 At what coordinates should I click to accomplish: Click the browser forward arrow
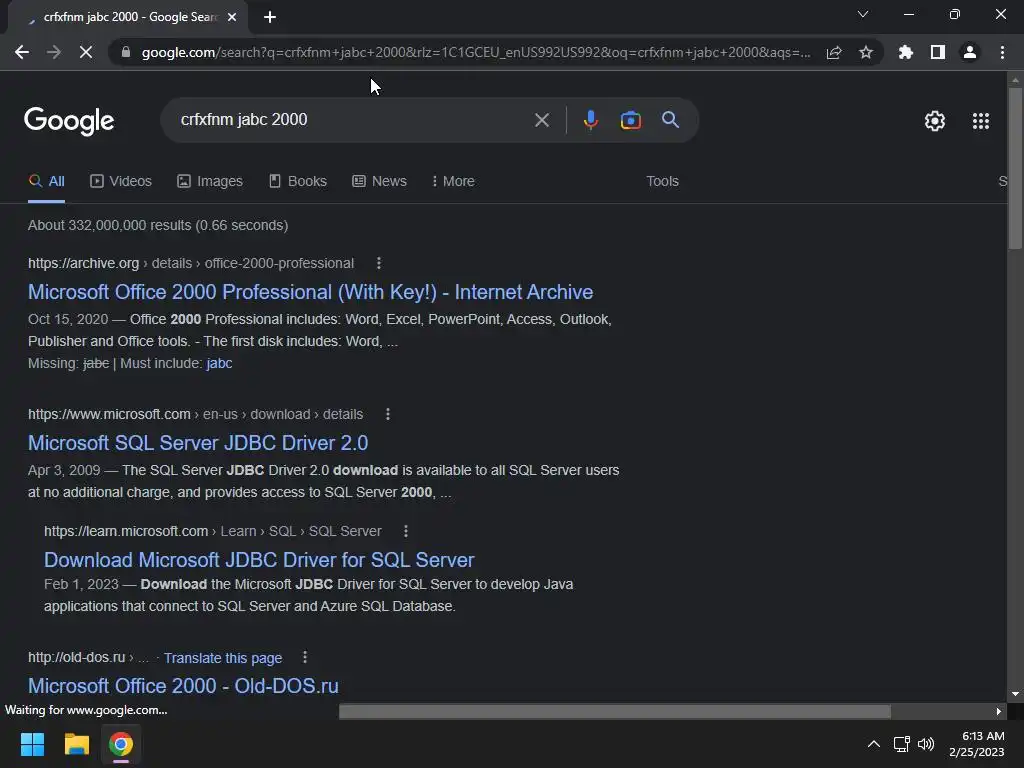(54, 52)
